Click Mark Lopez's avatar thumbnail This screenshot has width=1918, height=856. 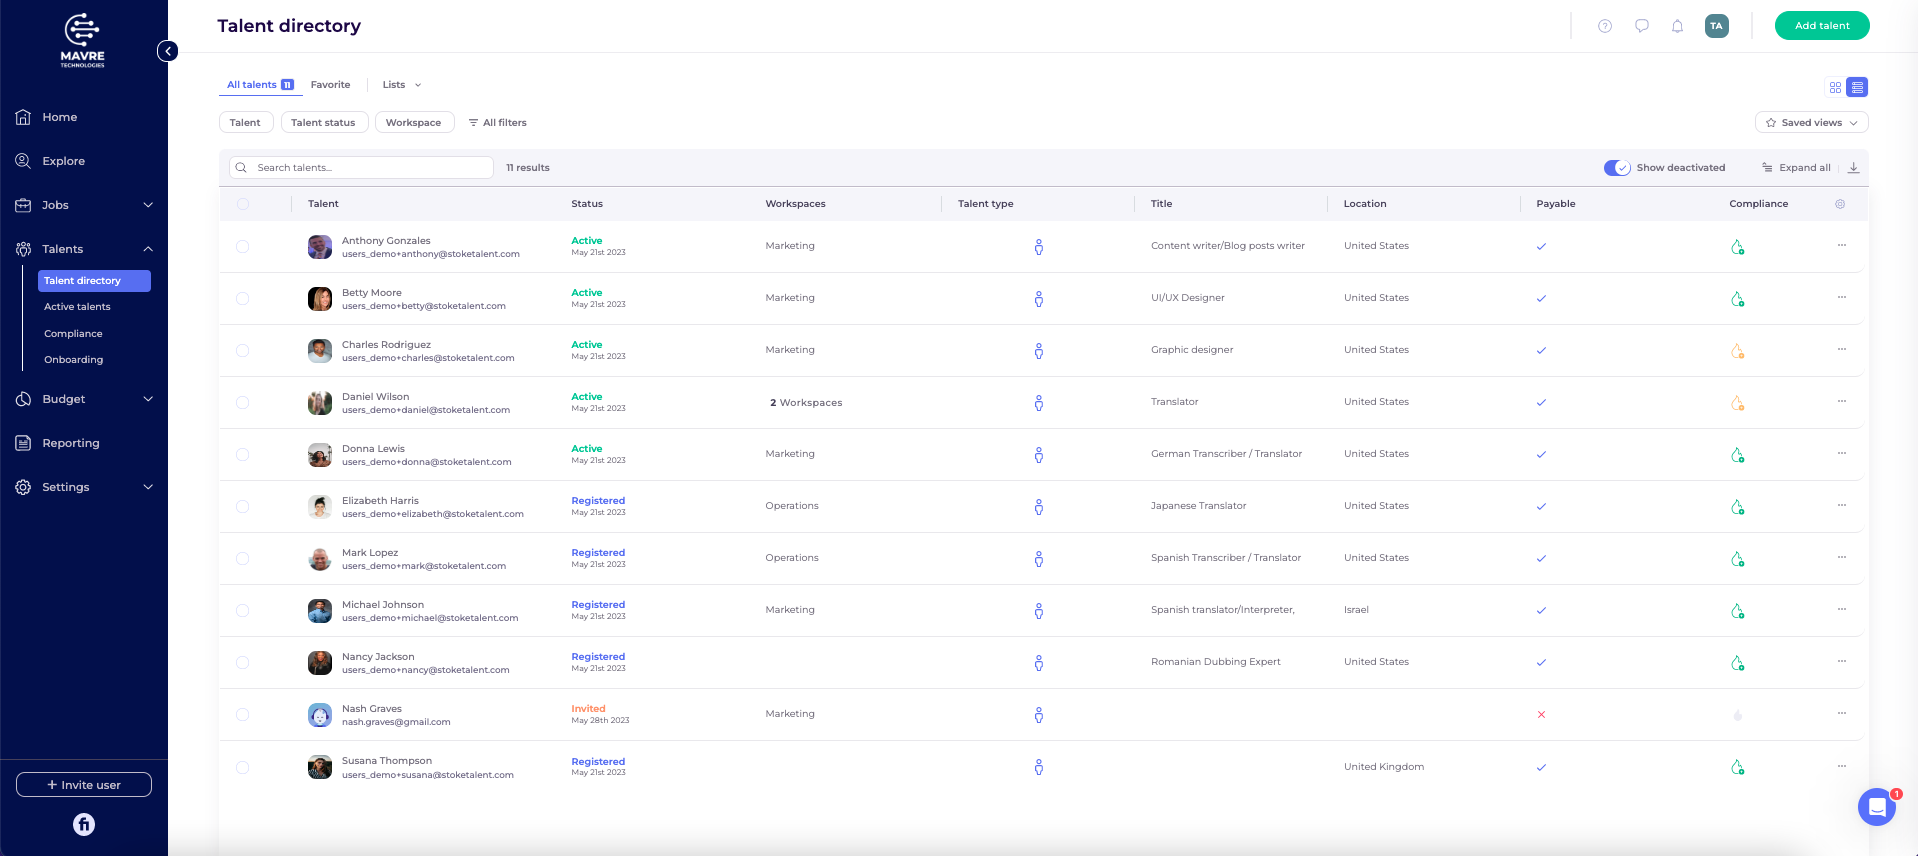320,559
